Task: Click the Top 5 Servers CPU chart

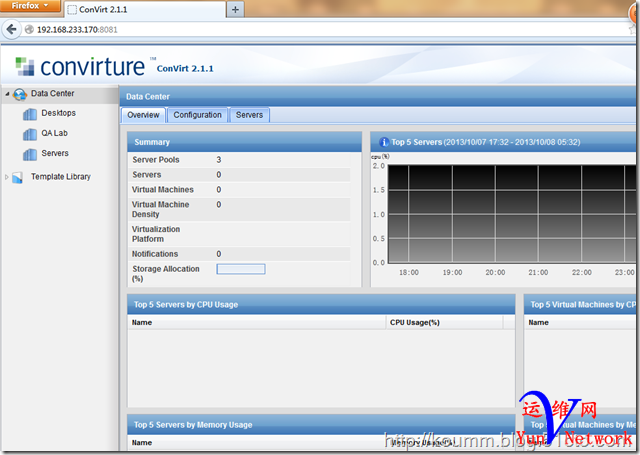Action: pyautogui.click(x=511, y=214)
